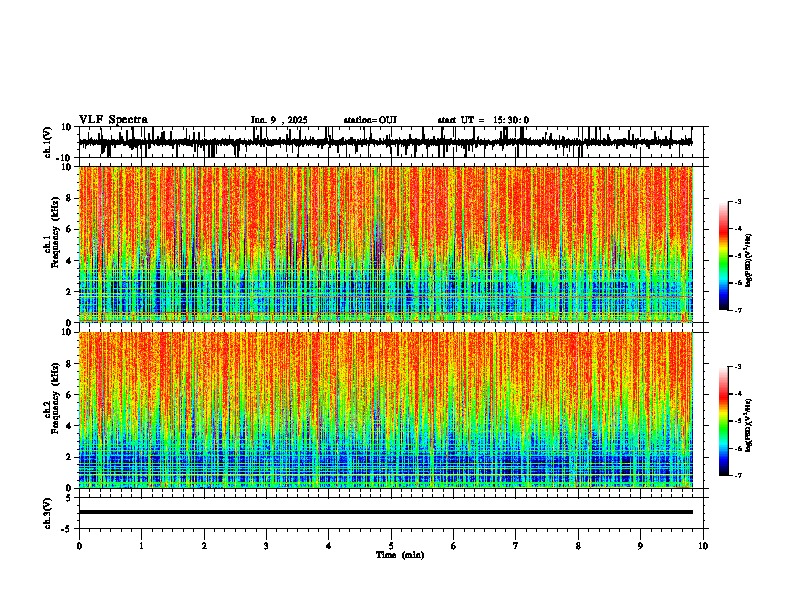792x612 pixels.
Task: Click the 8 kHz tick label on ch.1 spectrogram
Action: pyautogui.click(x=69, y=198)
